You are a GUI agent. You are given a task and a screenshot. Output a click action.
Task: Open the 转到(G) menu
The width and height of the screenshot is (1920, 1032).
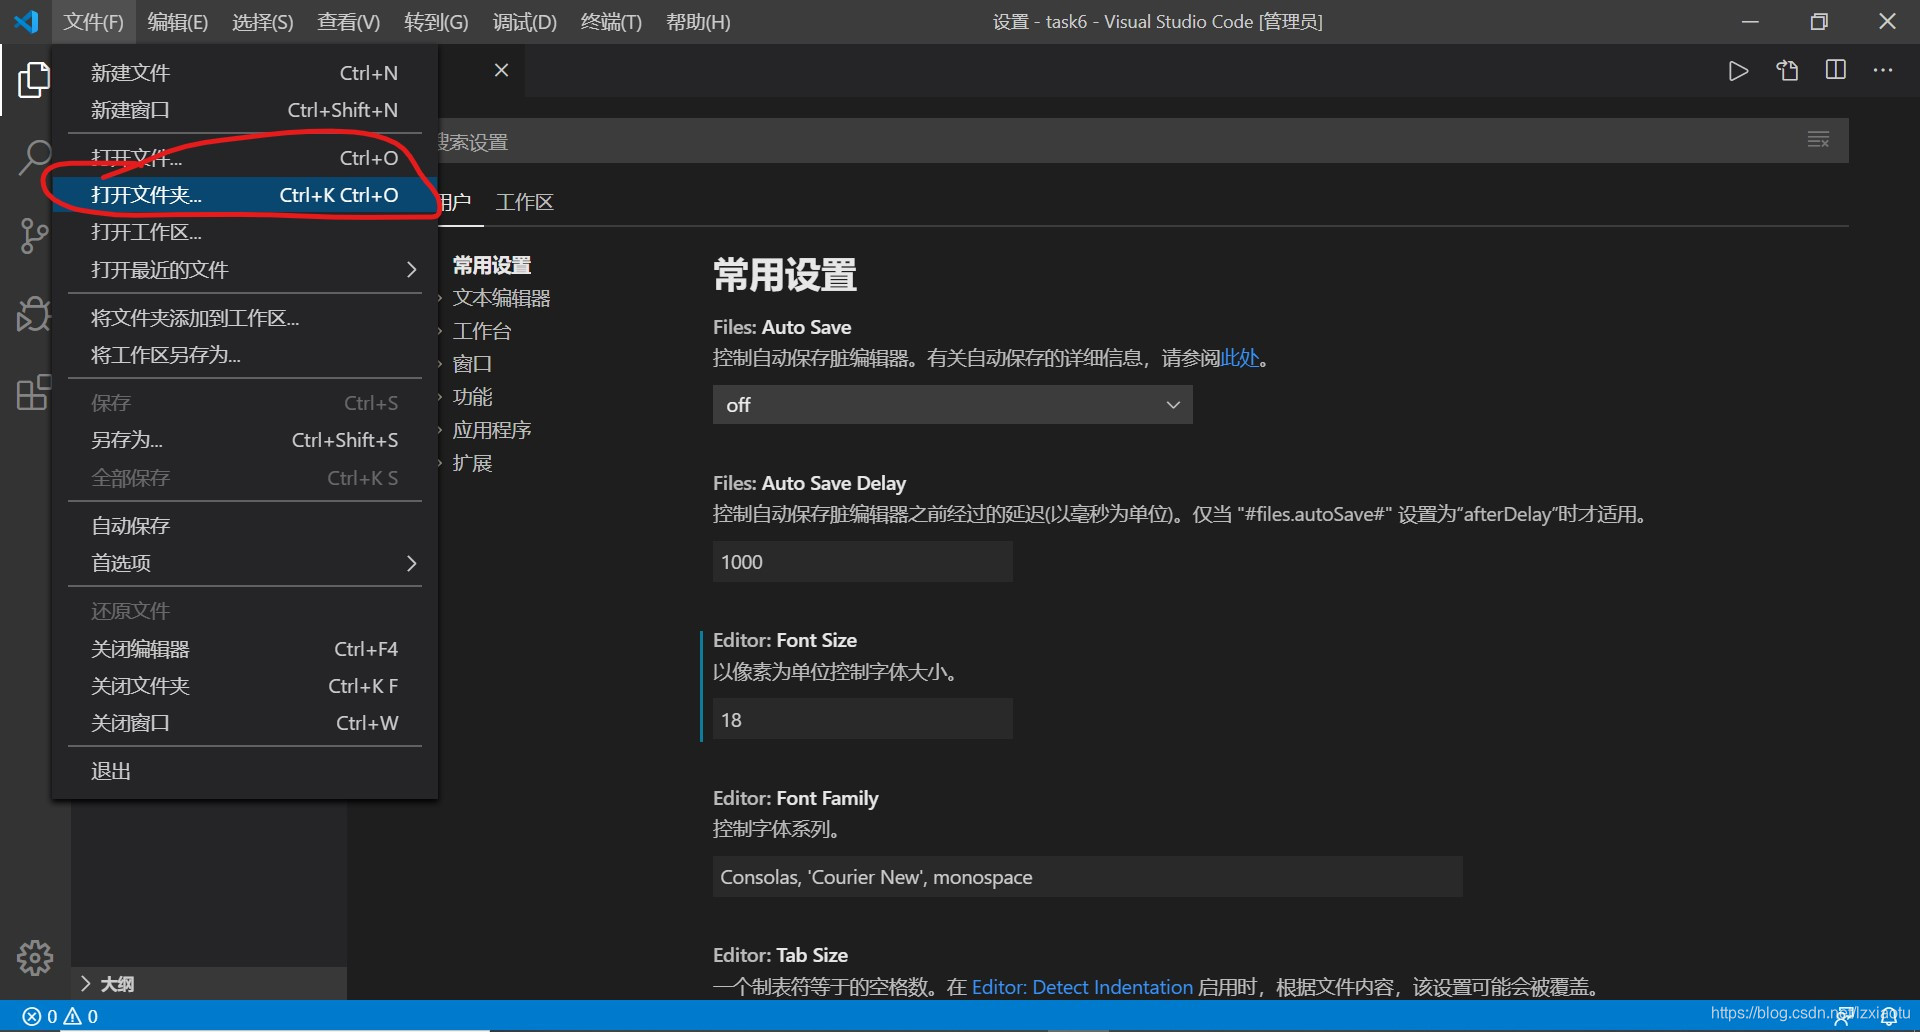[436, 22]
